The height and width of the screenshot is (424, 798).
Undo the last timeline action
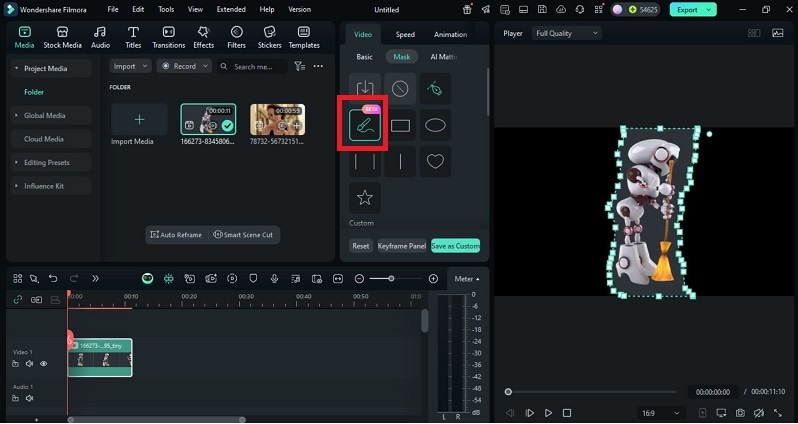pyautogui.click(x=53, y=278)
